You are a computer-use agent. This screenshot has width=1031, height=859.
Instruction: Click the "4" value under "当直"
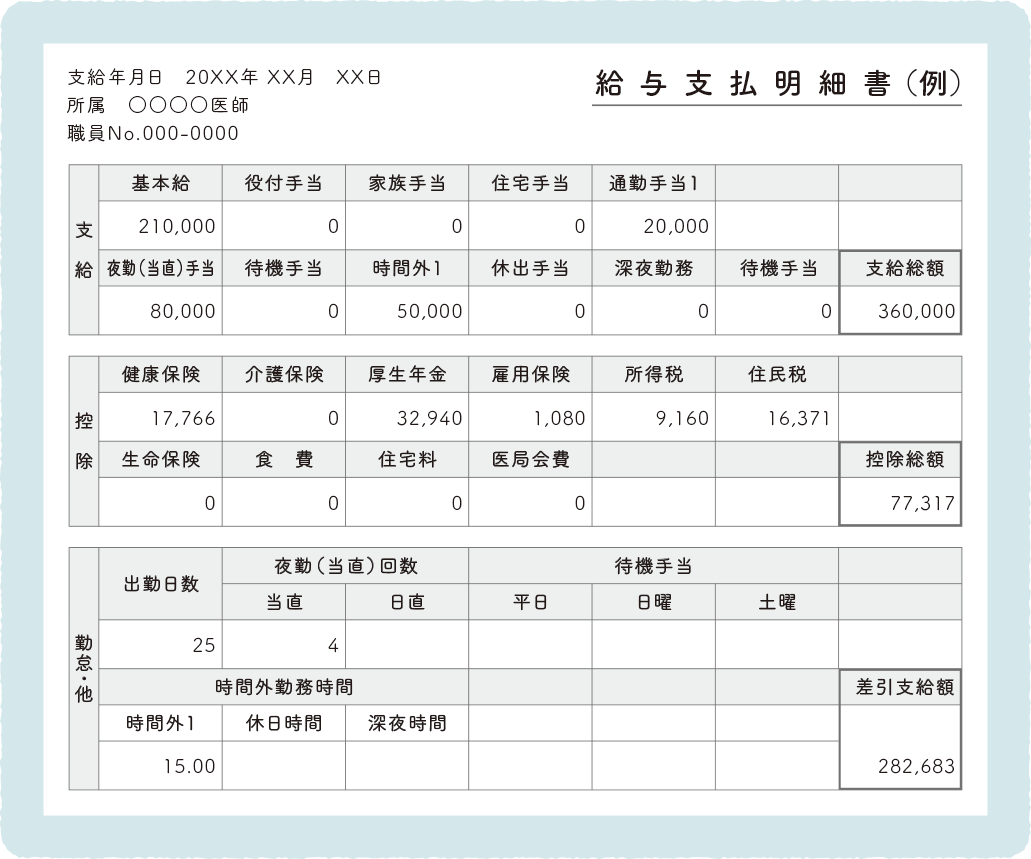[x=333, y=646]
